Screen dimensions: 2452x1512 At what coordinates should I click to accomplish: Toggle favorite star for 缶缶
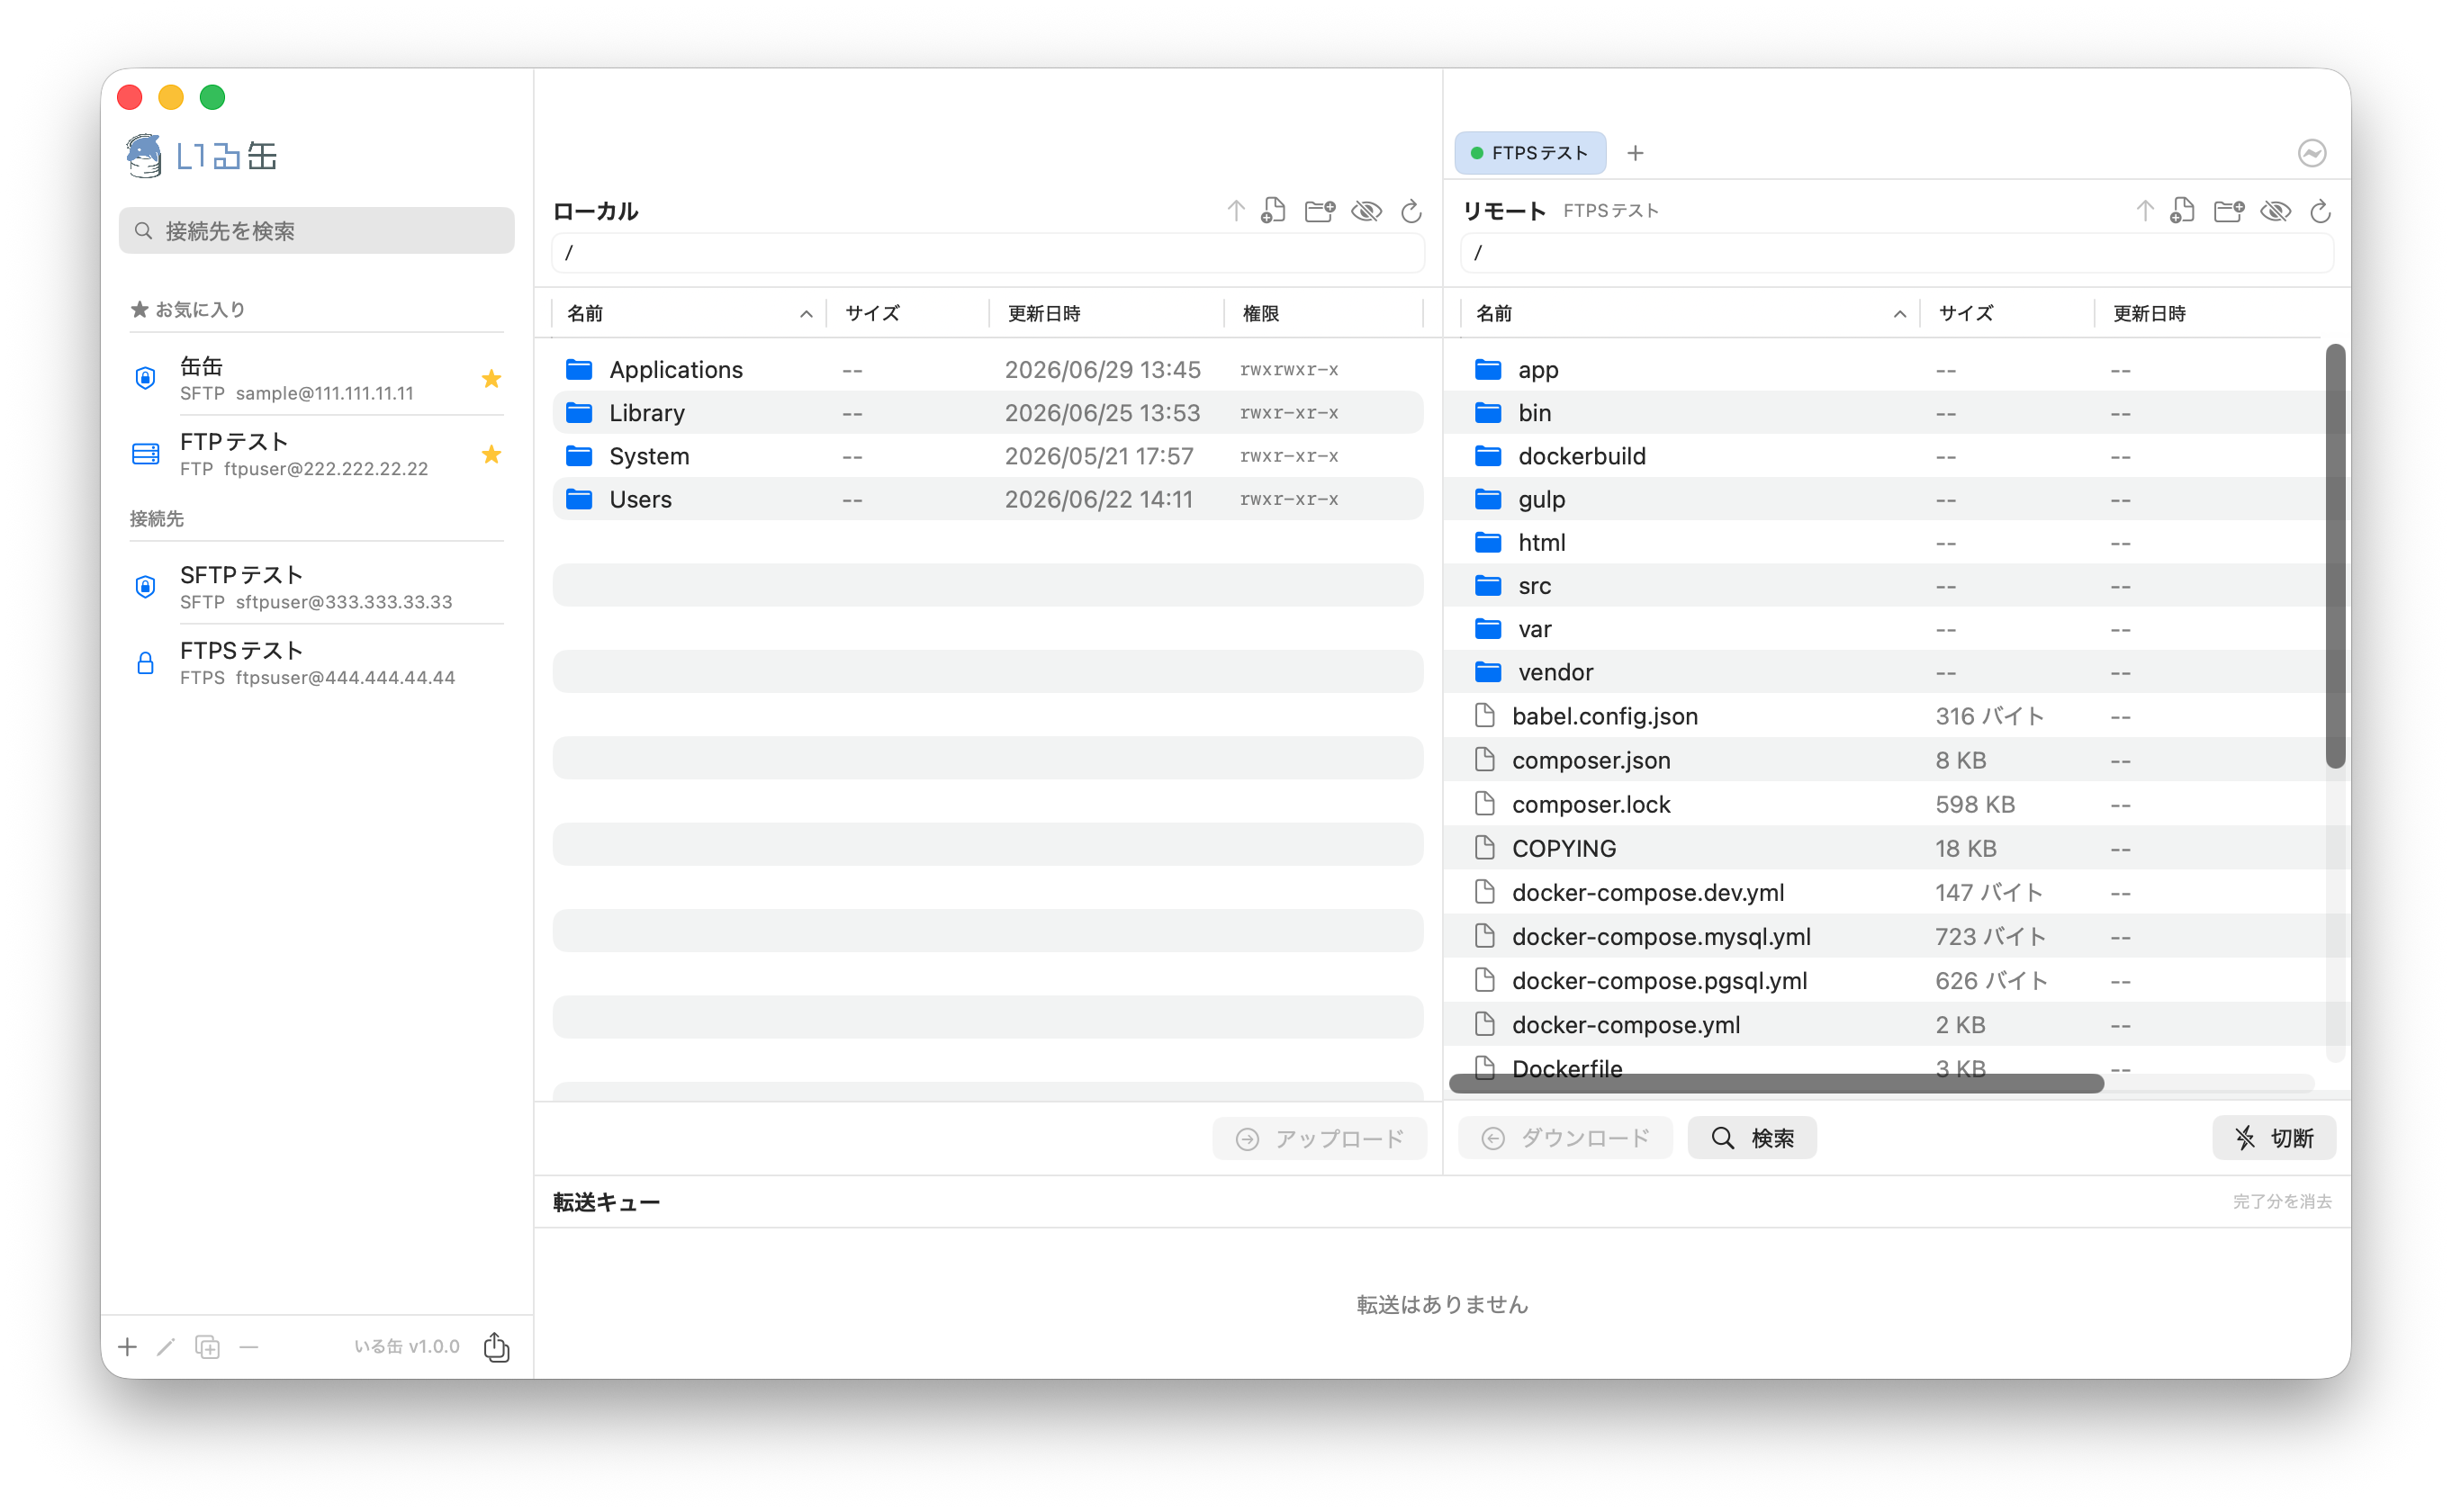(x=491, y=379)
